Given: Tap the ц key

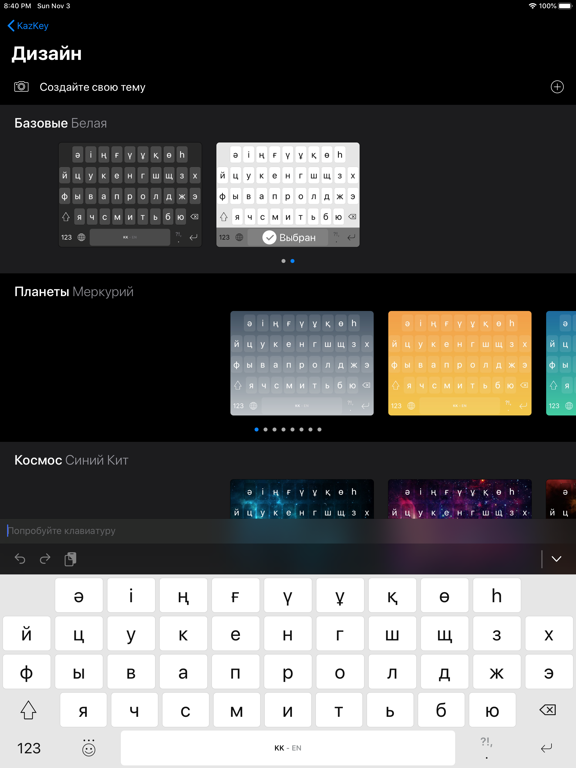Looking at the screenshot, I should click(79, 633).
